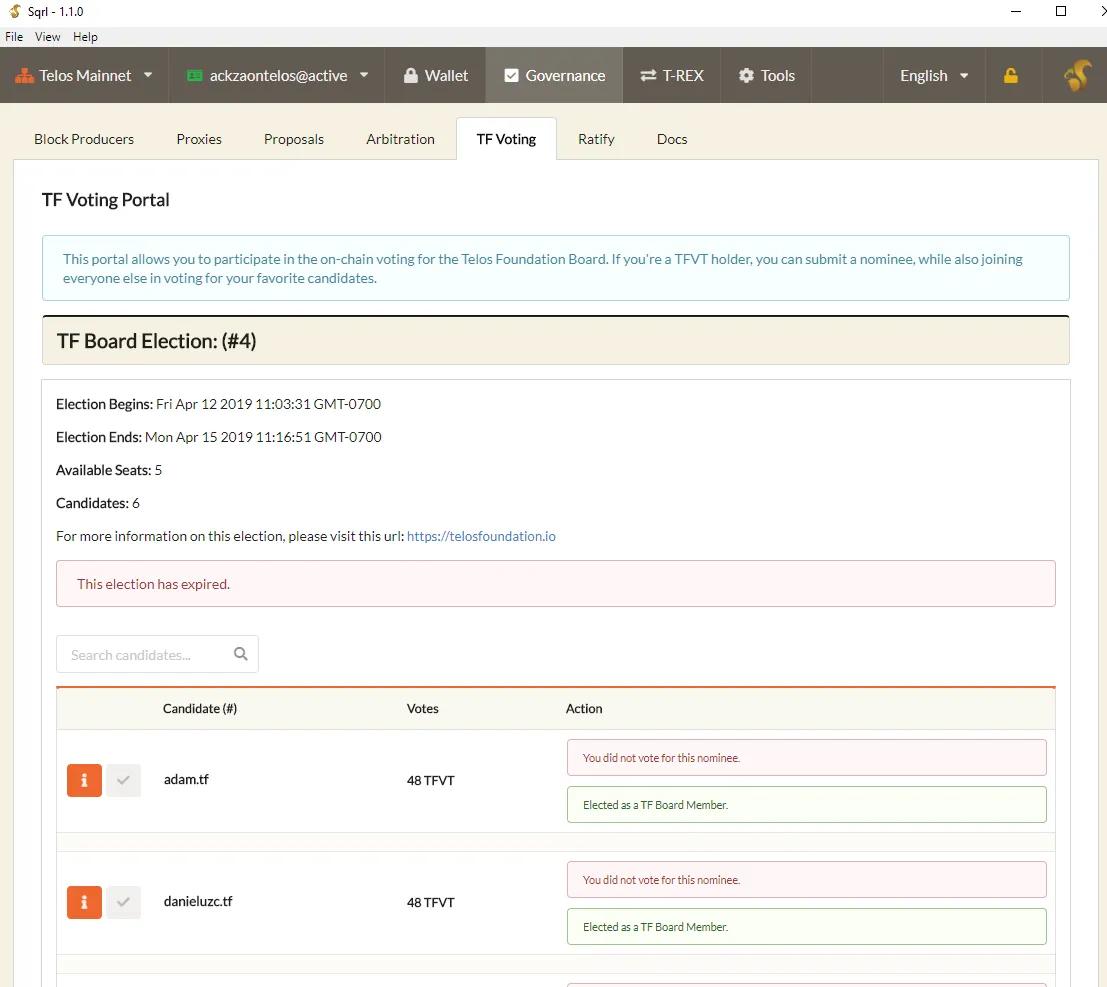
Task: Click danieluzc.tf's 'You did not vote' message
Action: 806,880
